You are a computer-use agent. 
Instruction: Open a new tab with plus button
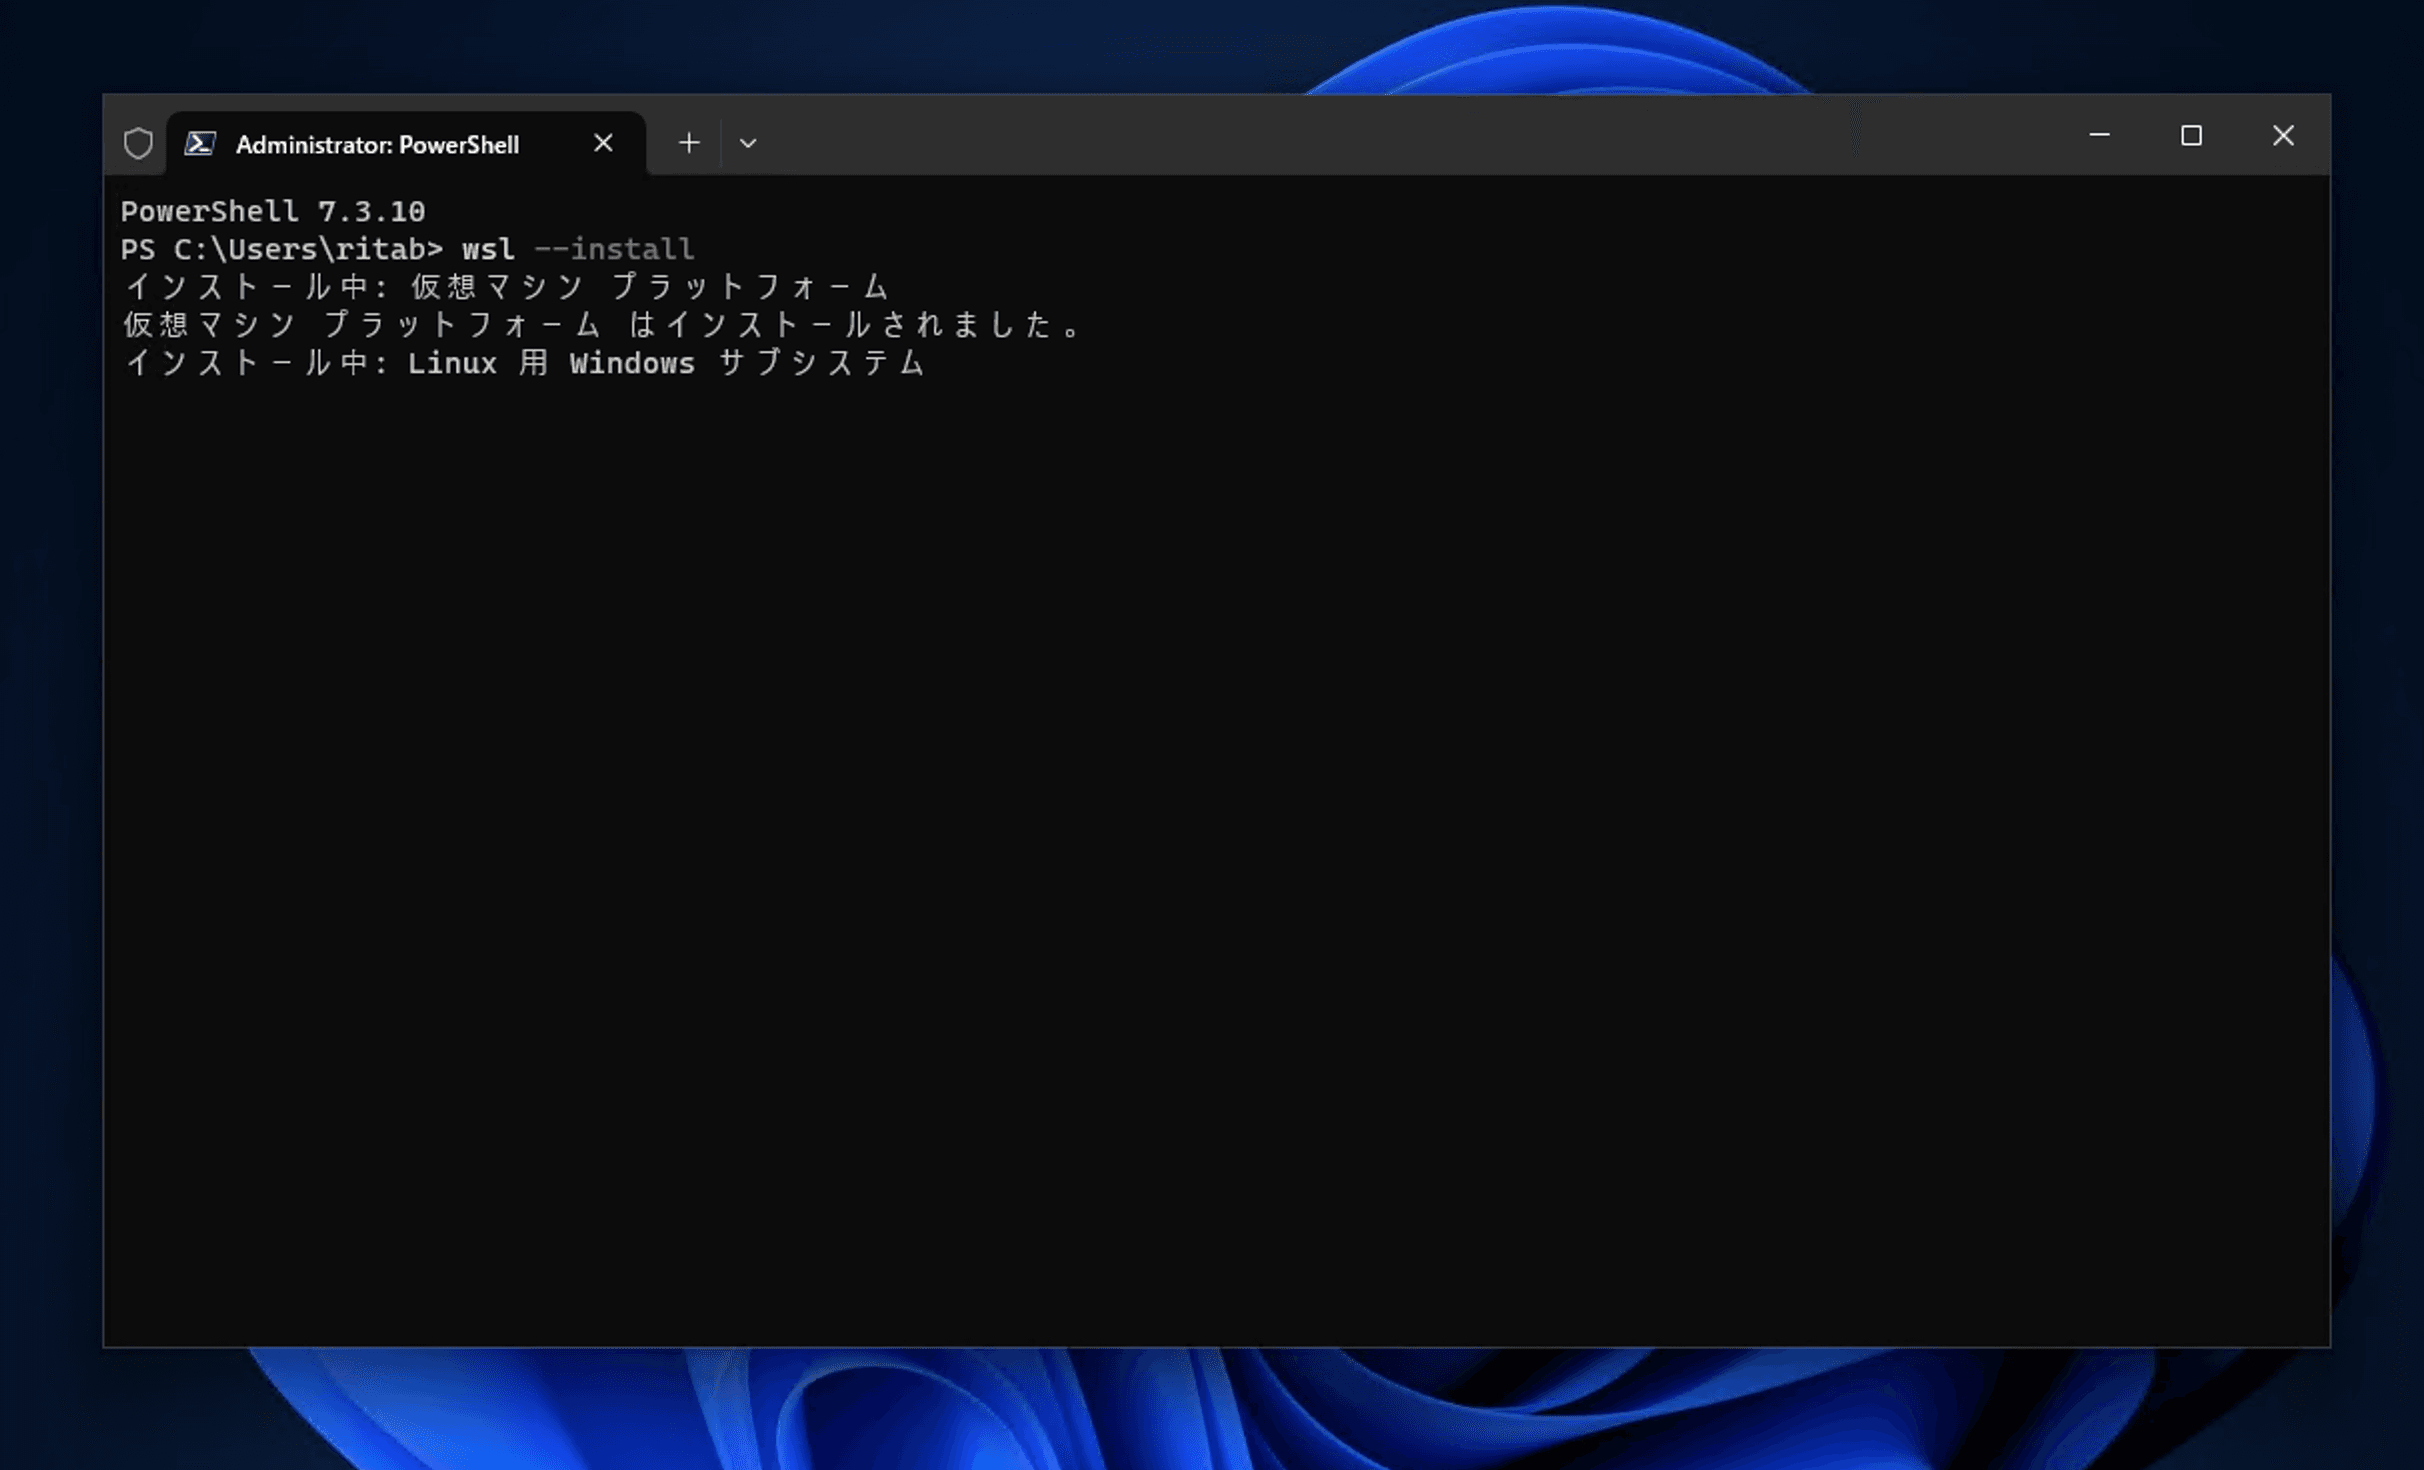pos(689,143)
